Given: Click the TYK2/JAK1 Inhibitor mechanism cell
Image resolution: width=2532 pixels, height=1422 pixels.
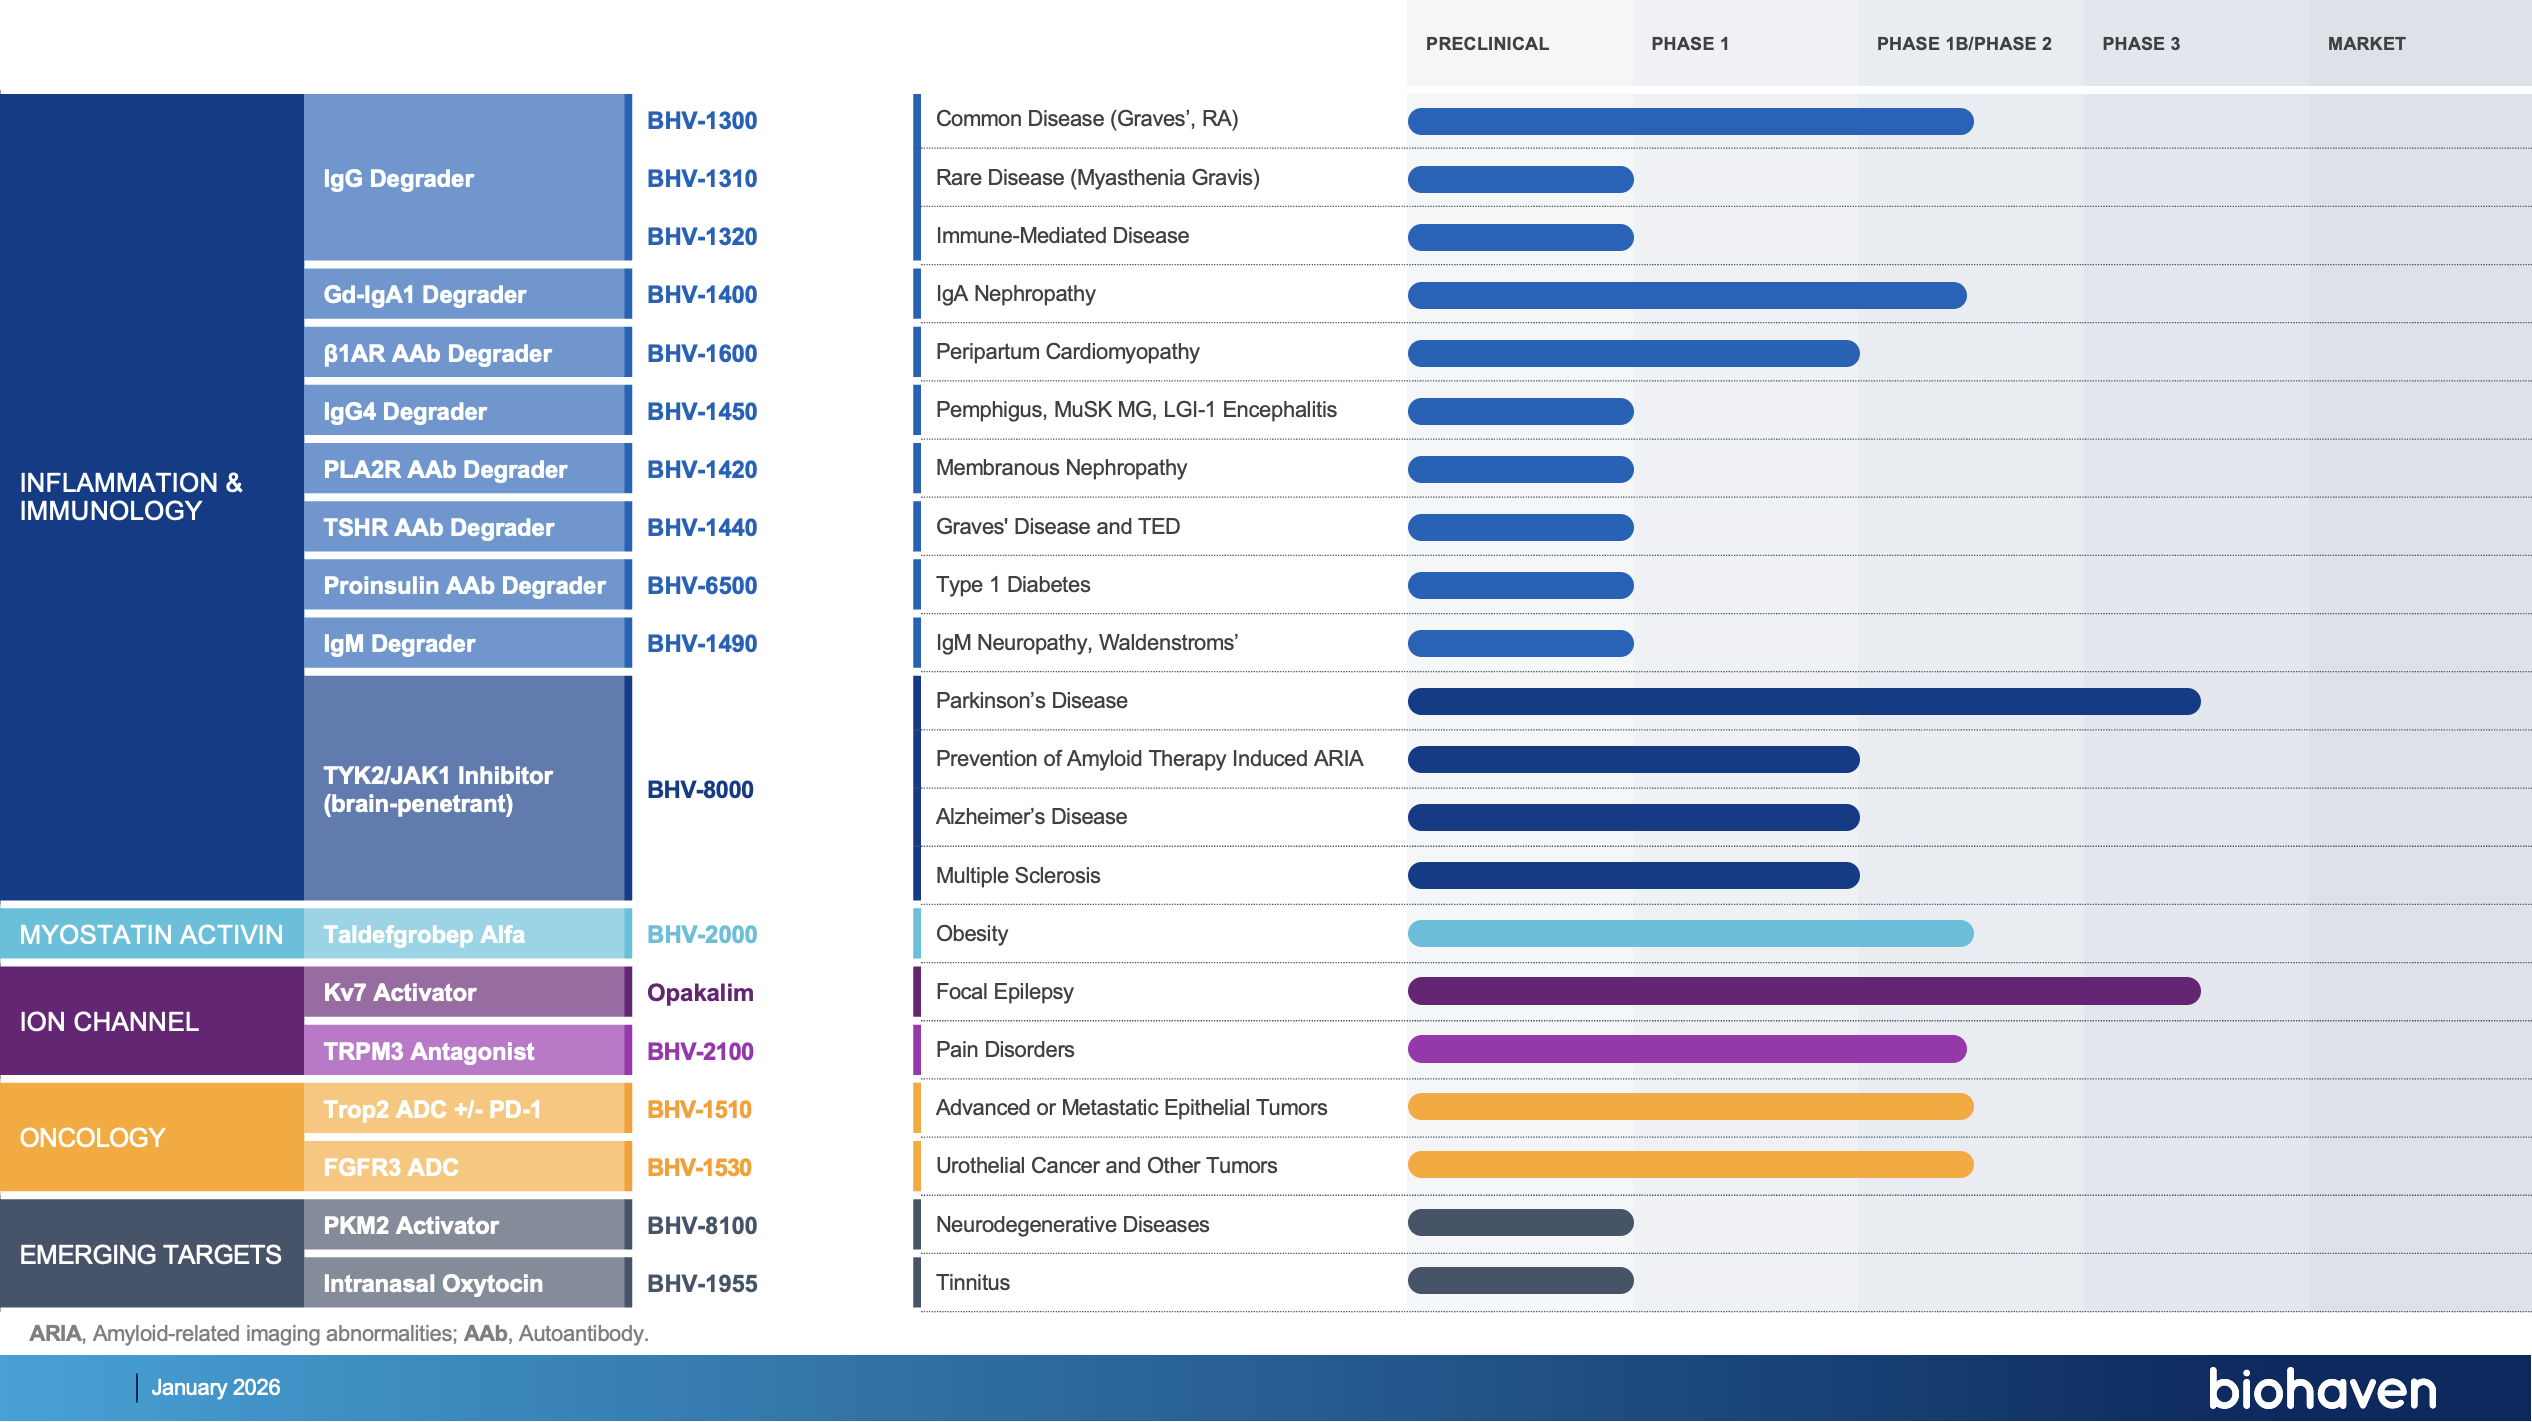Looking at the screenshot, I should 466,790.
